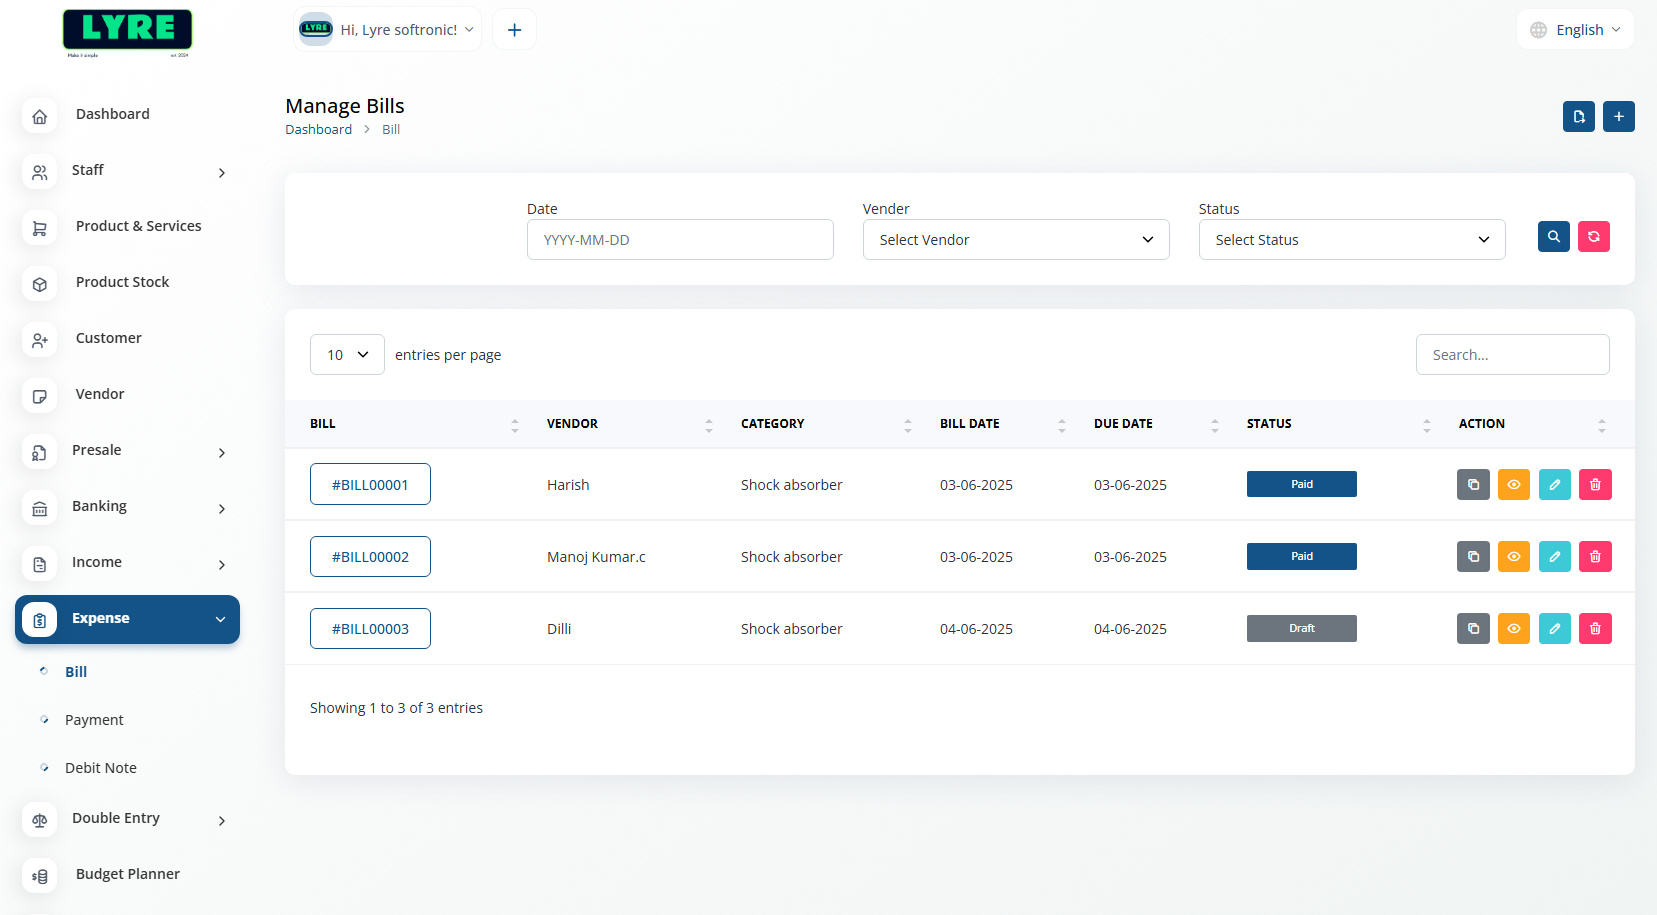This screenshot has width=1657, height=915.
Task: Expand the Banking menu in sidebar
Action: click(127, 507)
